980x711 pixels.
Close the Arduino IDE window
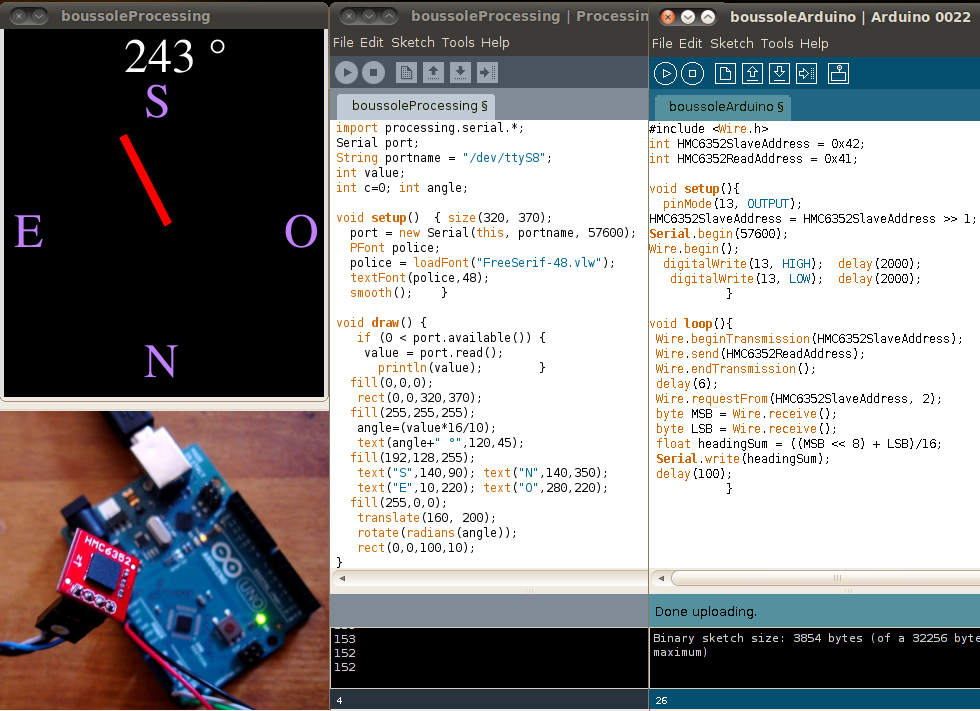[x=668, y=17]
